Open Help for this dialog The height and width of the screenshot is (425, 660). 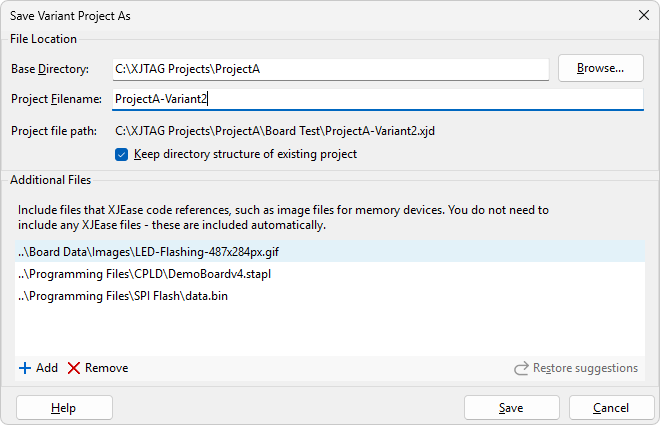pos(64,408)
